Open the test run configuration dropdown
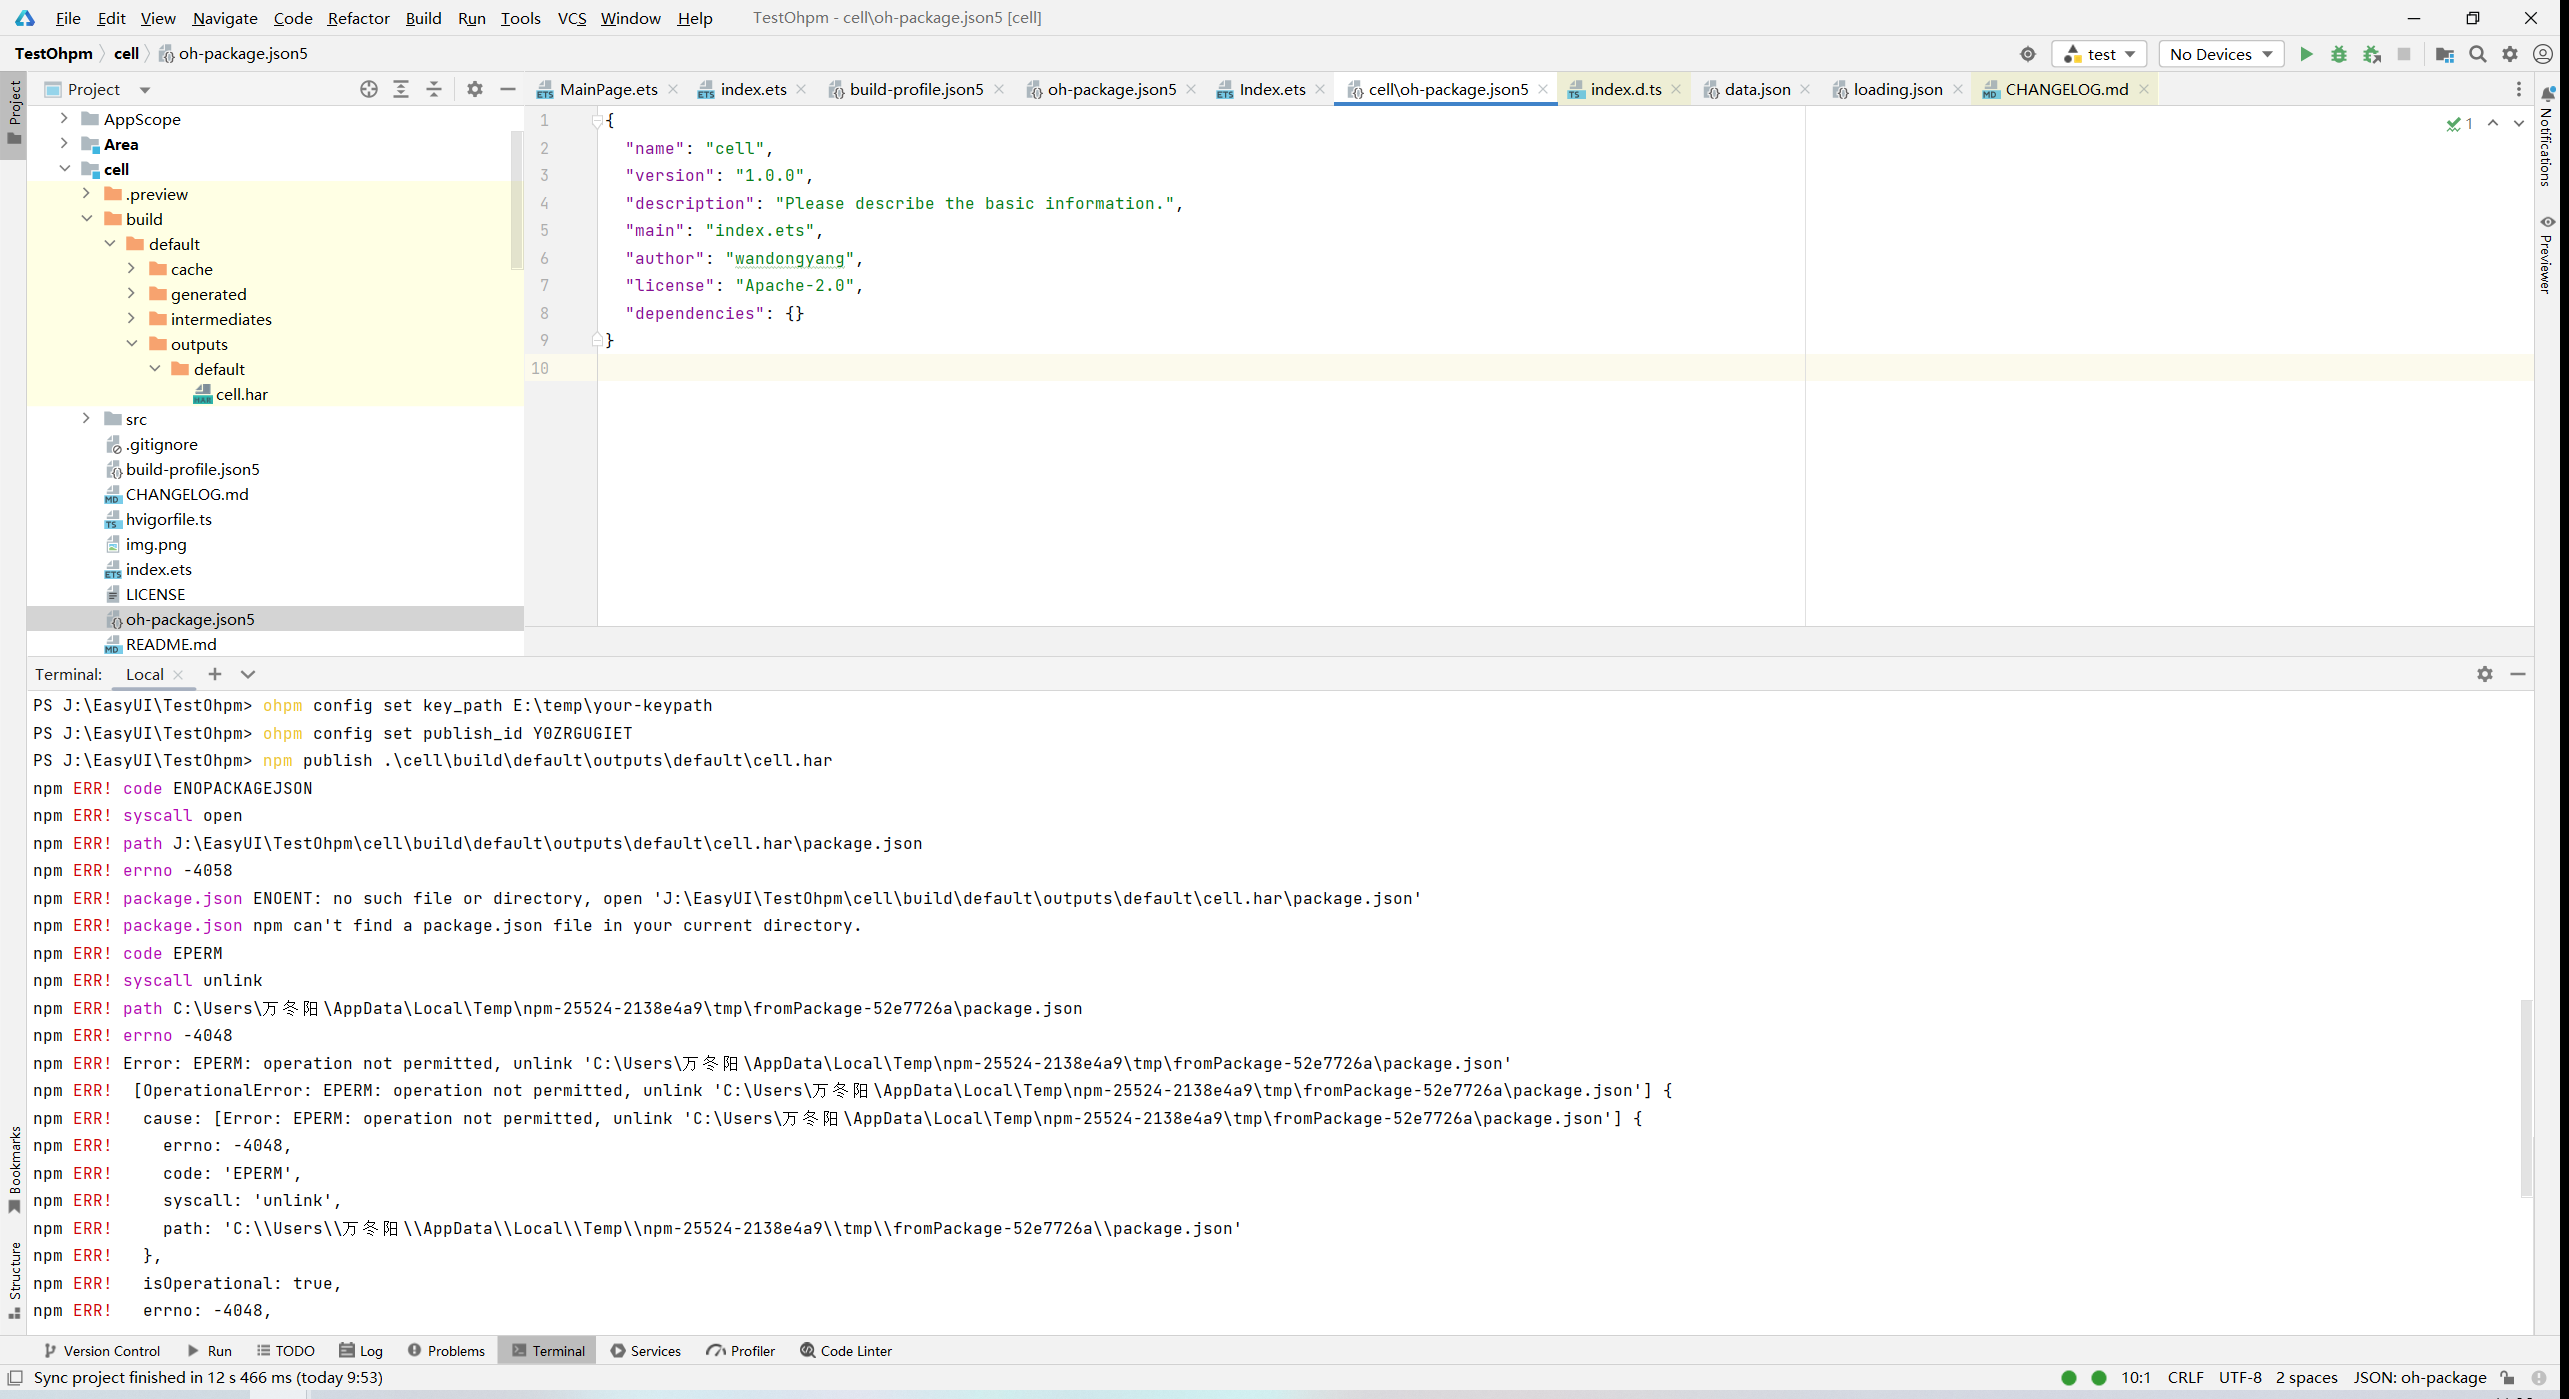 point(2100,54)
